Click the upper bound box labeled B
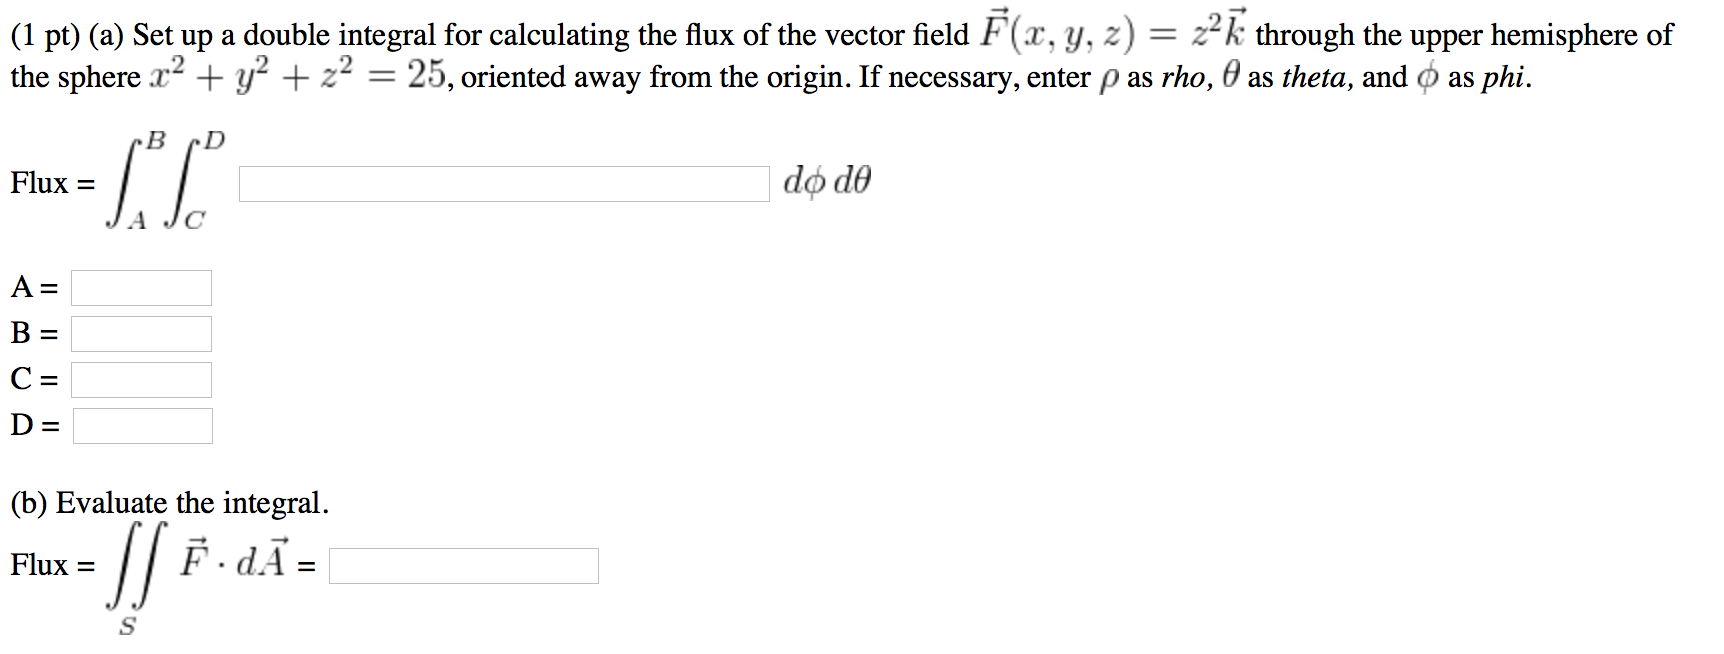 [x=140, y=333]
